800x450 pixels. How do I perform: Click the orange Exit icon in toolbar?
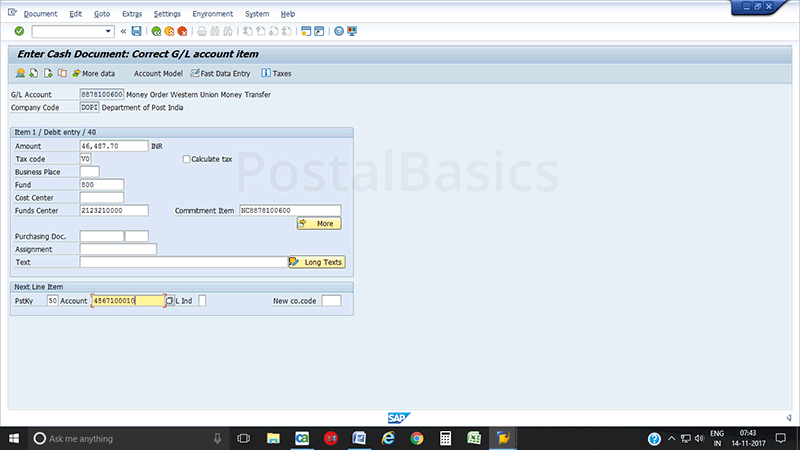point(169,31)
